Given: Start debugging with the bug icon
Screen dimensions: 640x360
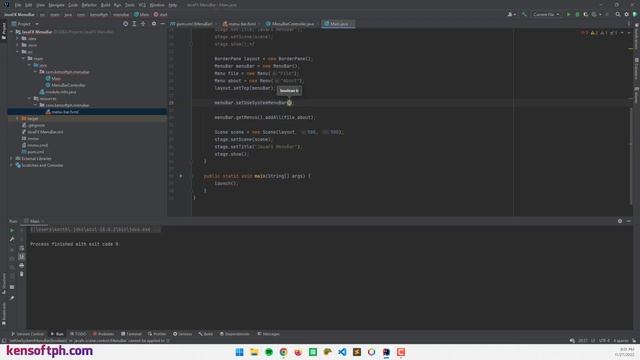Looking at the screenshot, I should [577, 14].
